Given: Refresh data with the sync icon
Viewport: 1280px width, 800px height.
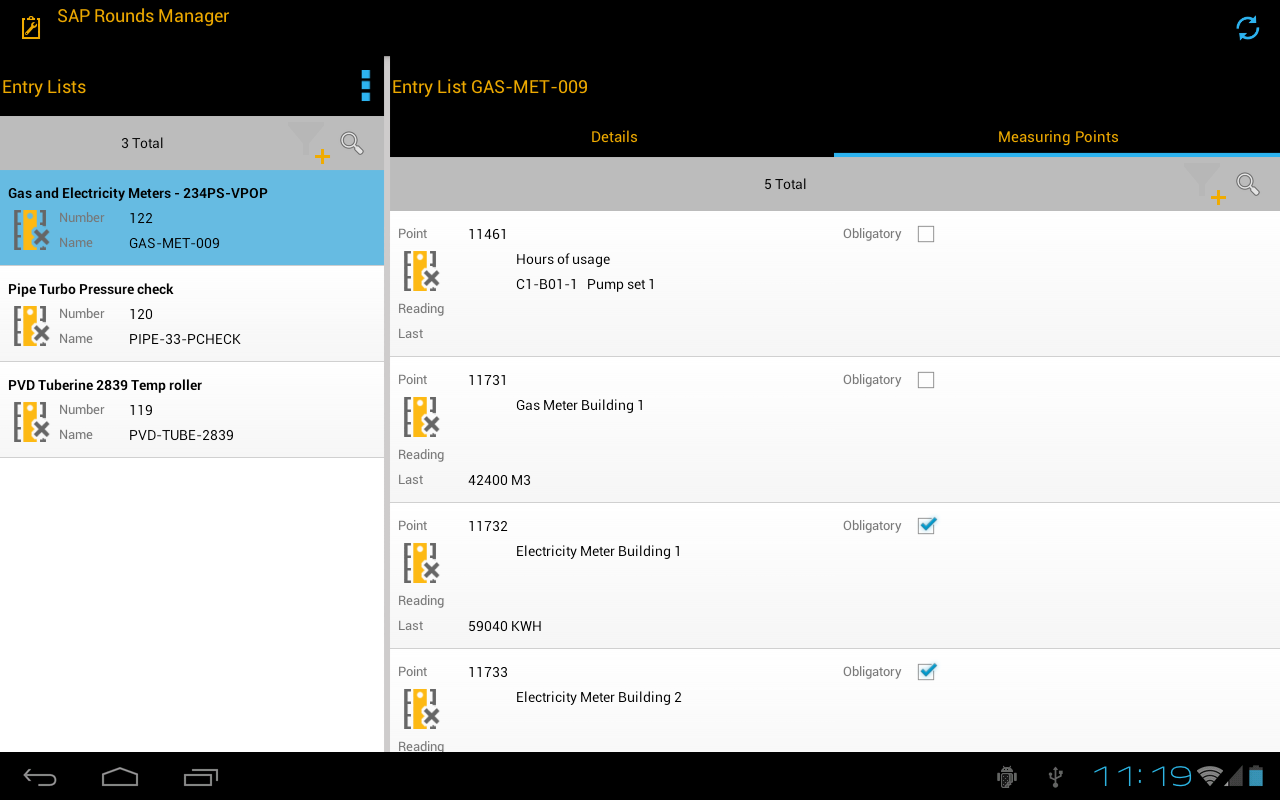Looking at the screenshot, I should click(x=1248, y=28).
